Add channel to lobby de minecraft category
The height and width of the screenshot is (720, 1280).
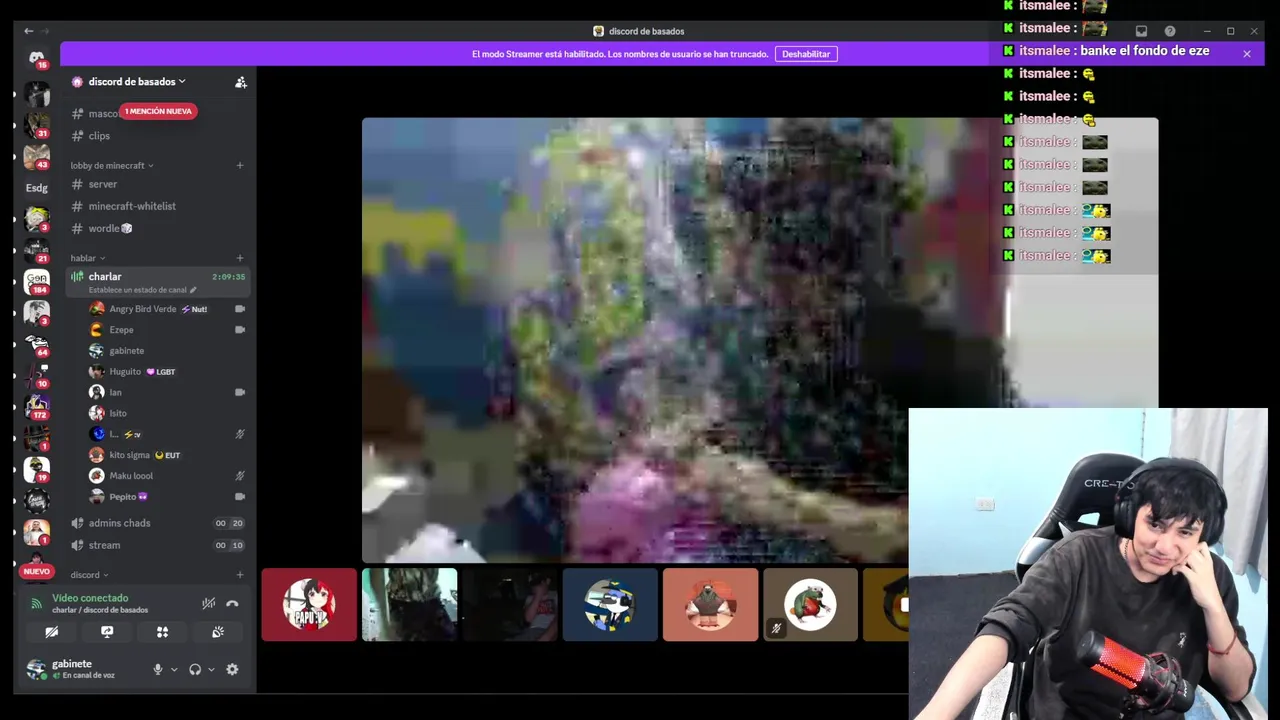coord(240,165)
